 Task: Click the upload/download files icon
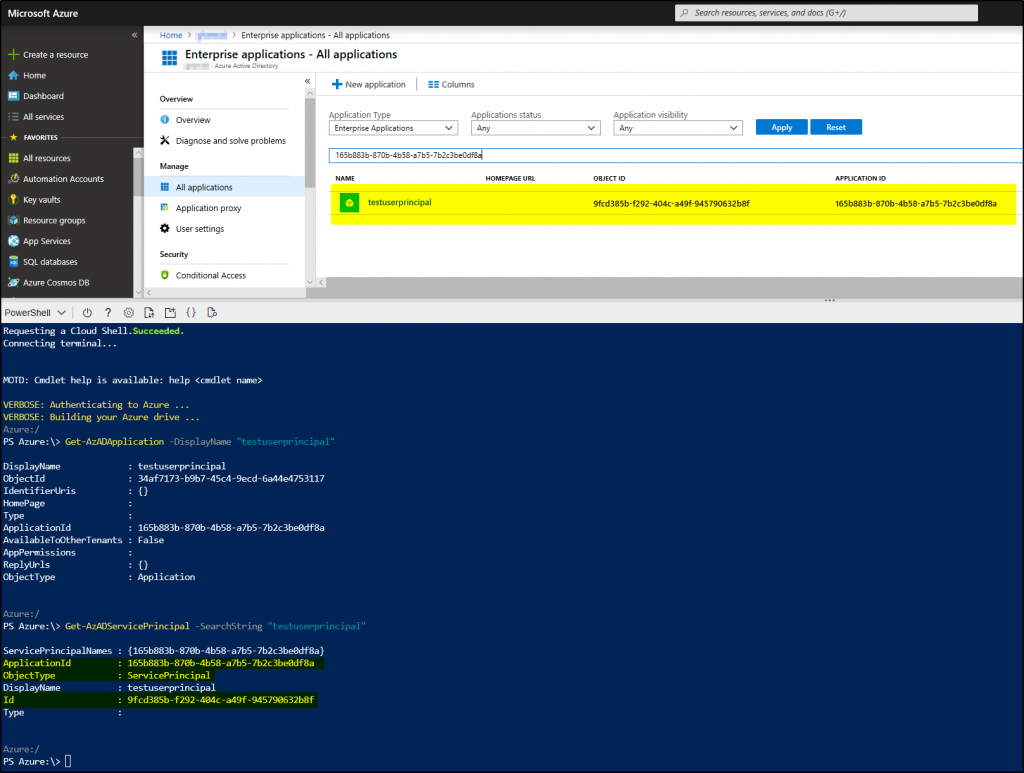click(x=149, y=312)
